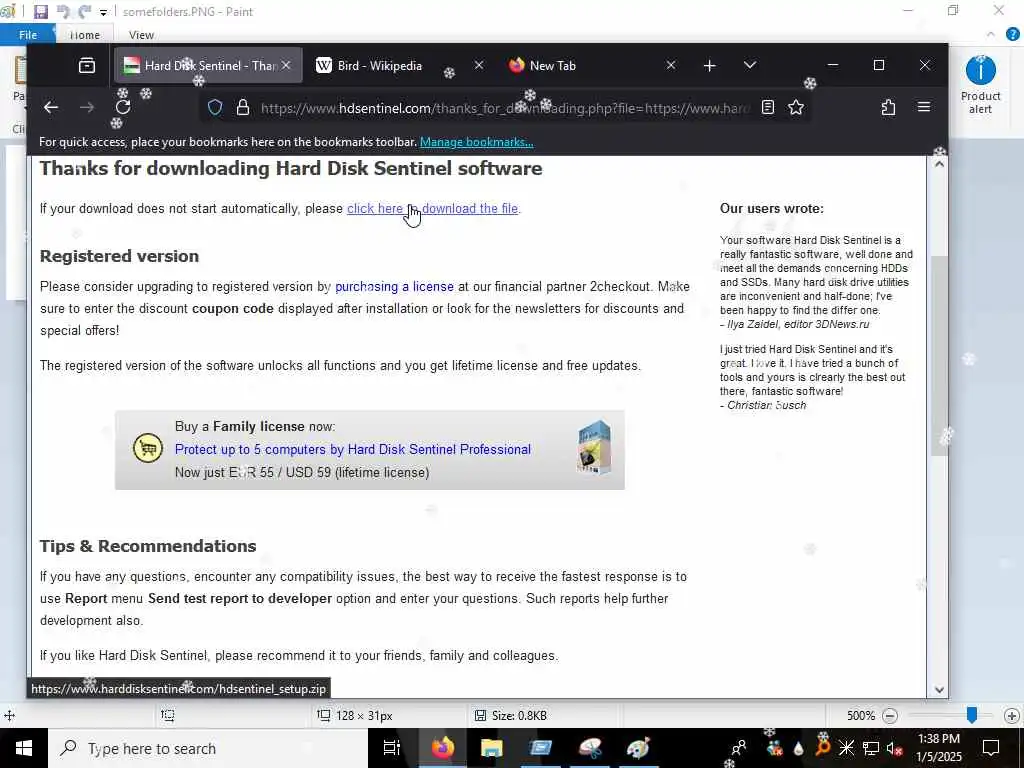Viewport: 1024px width, 768px height.
Task: Click the 500% zoom level text
Action: click(861, 716)
